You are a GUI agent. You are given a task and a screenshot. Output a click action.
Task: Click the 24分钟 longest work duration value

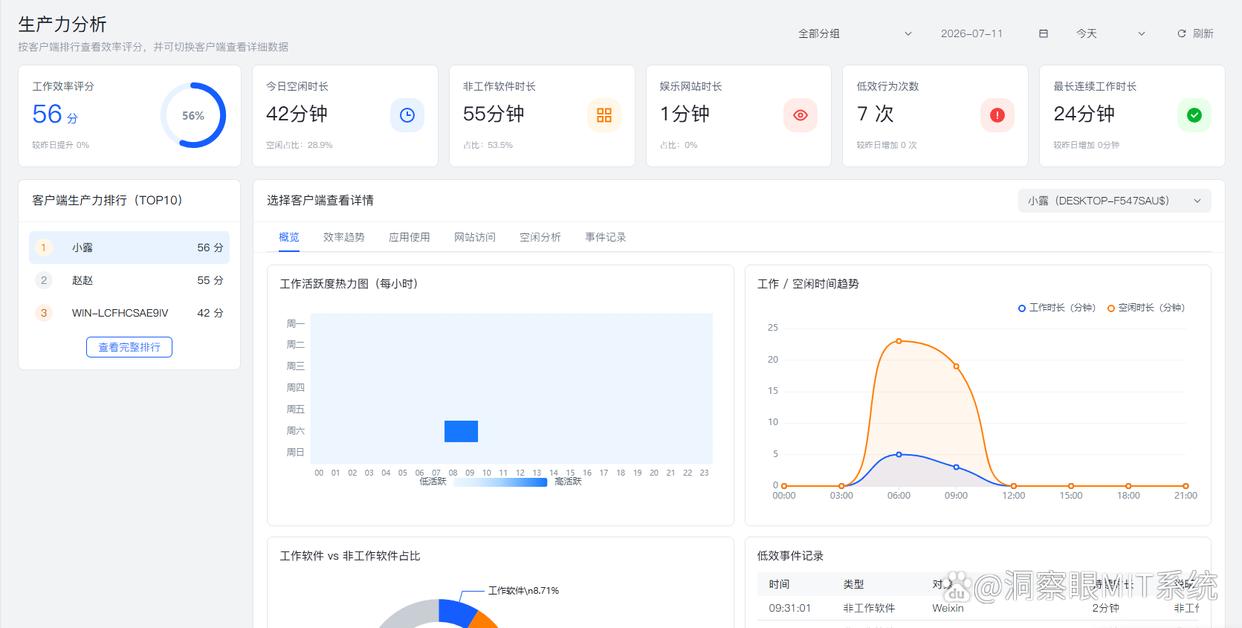click(1084, 114)
